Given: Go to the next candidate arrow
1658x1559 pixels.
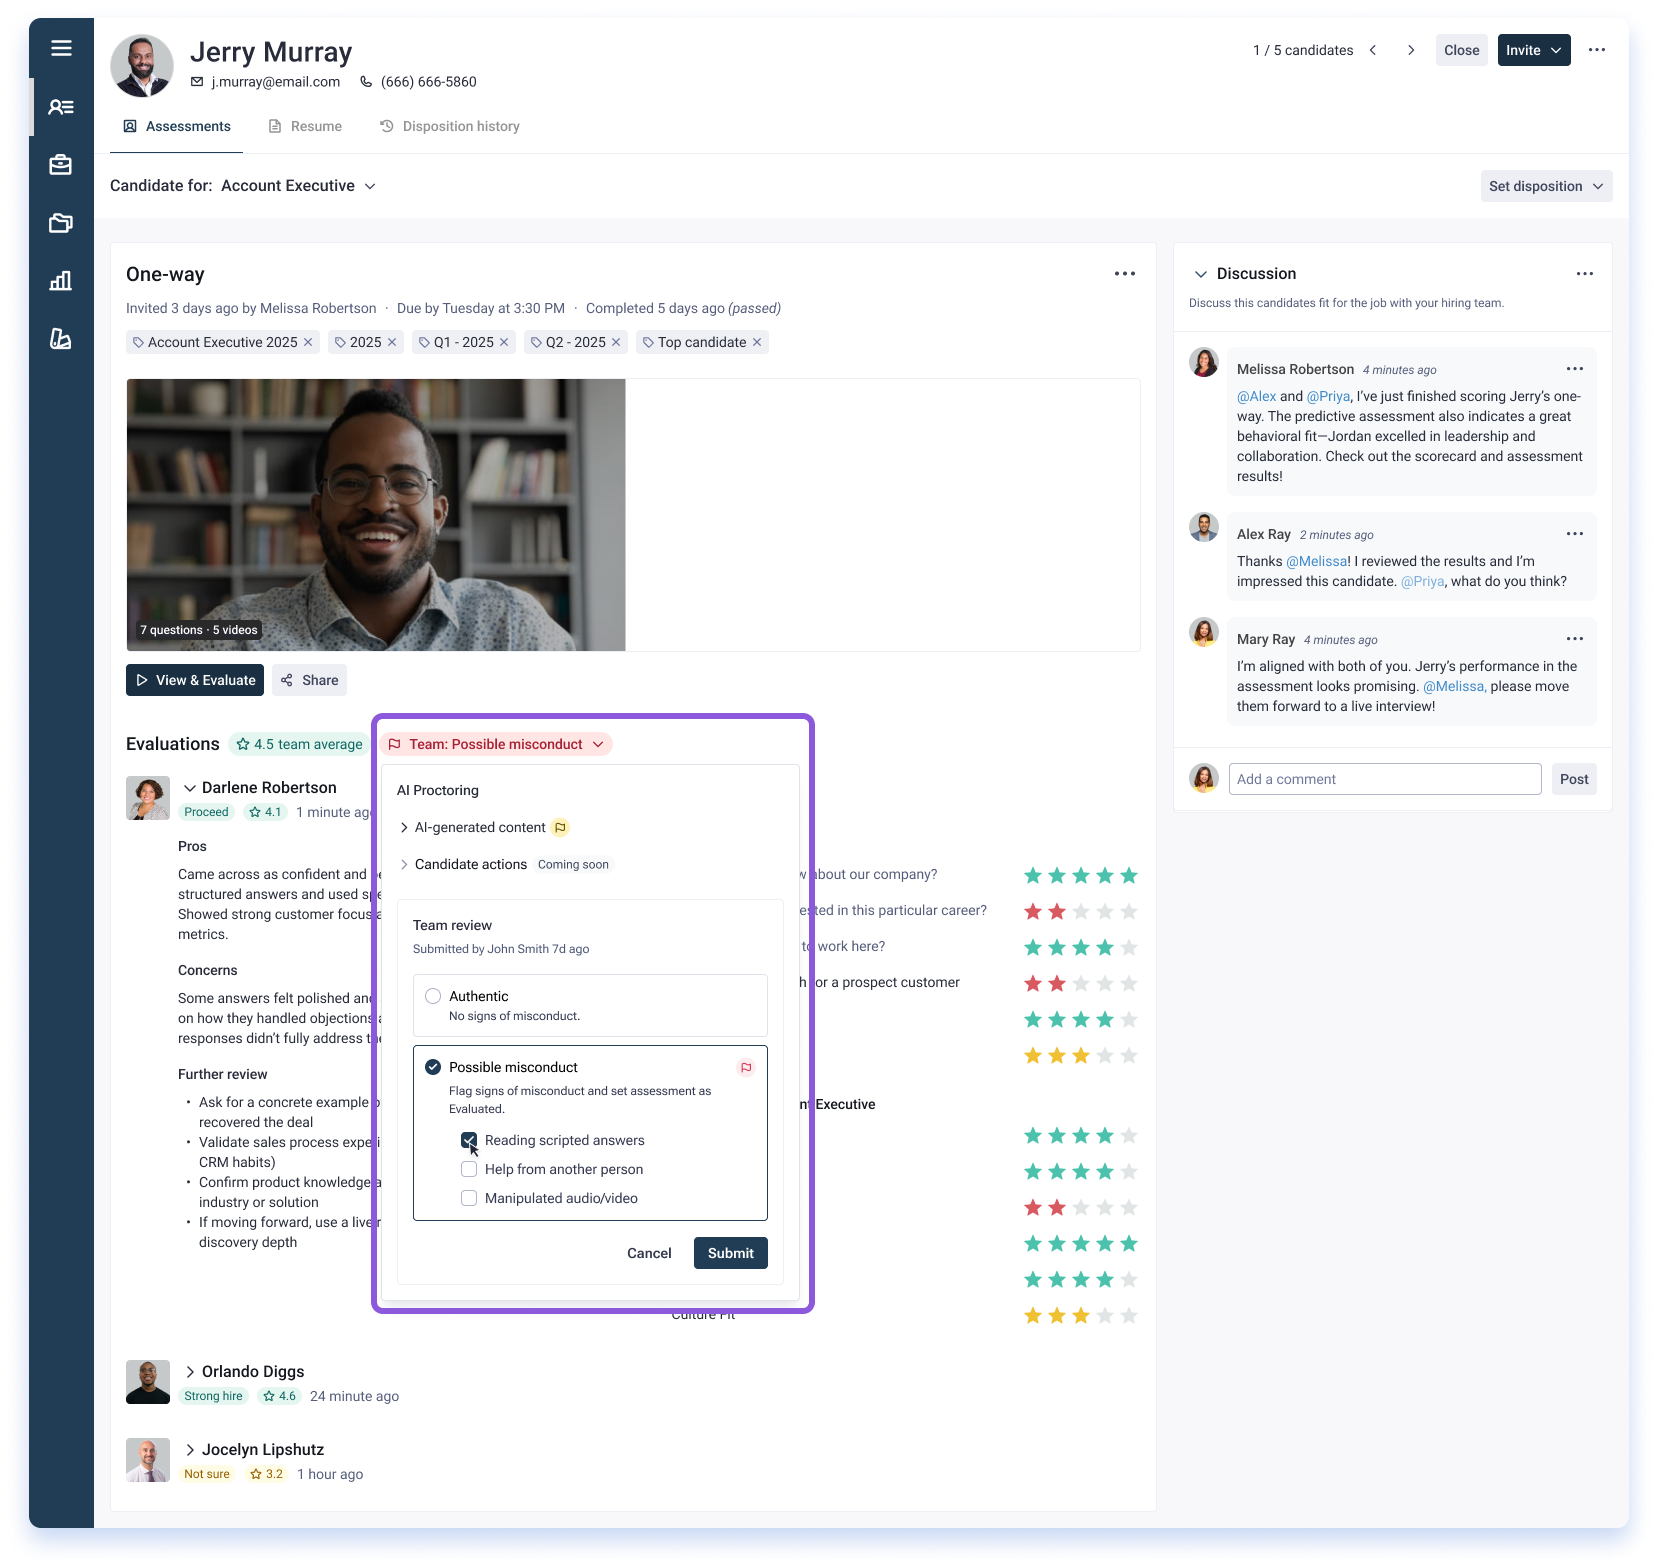Looking at the screenshot, I should (1411, 50).
